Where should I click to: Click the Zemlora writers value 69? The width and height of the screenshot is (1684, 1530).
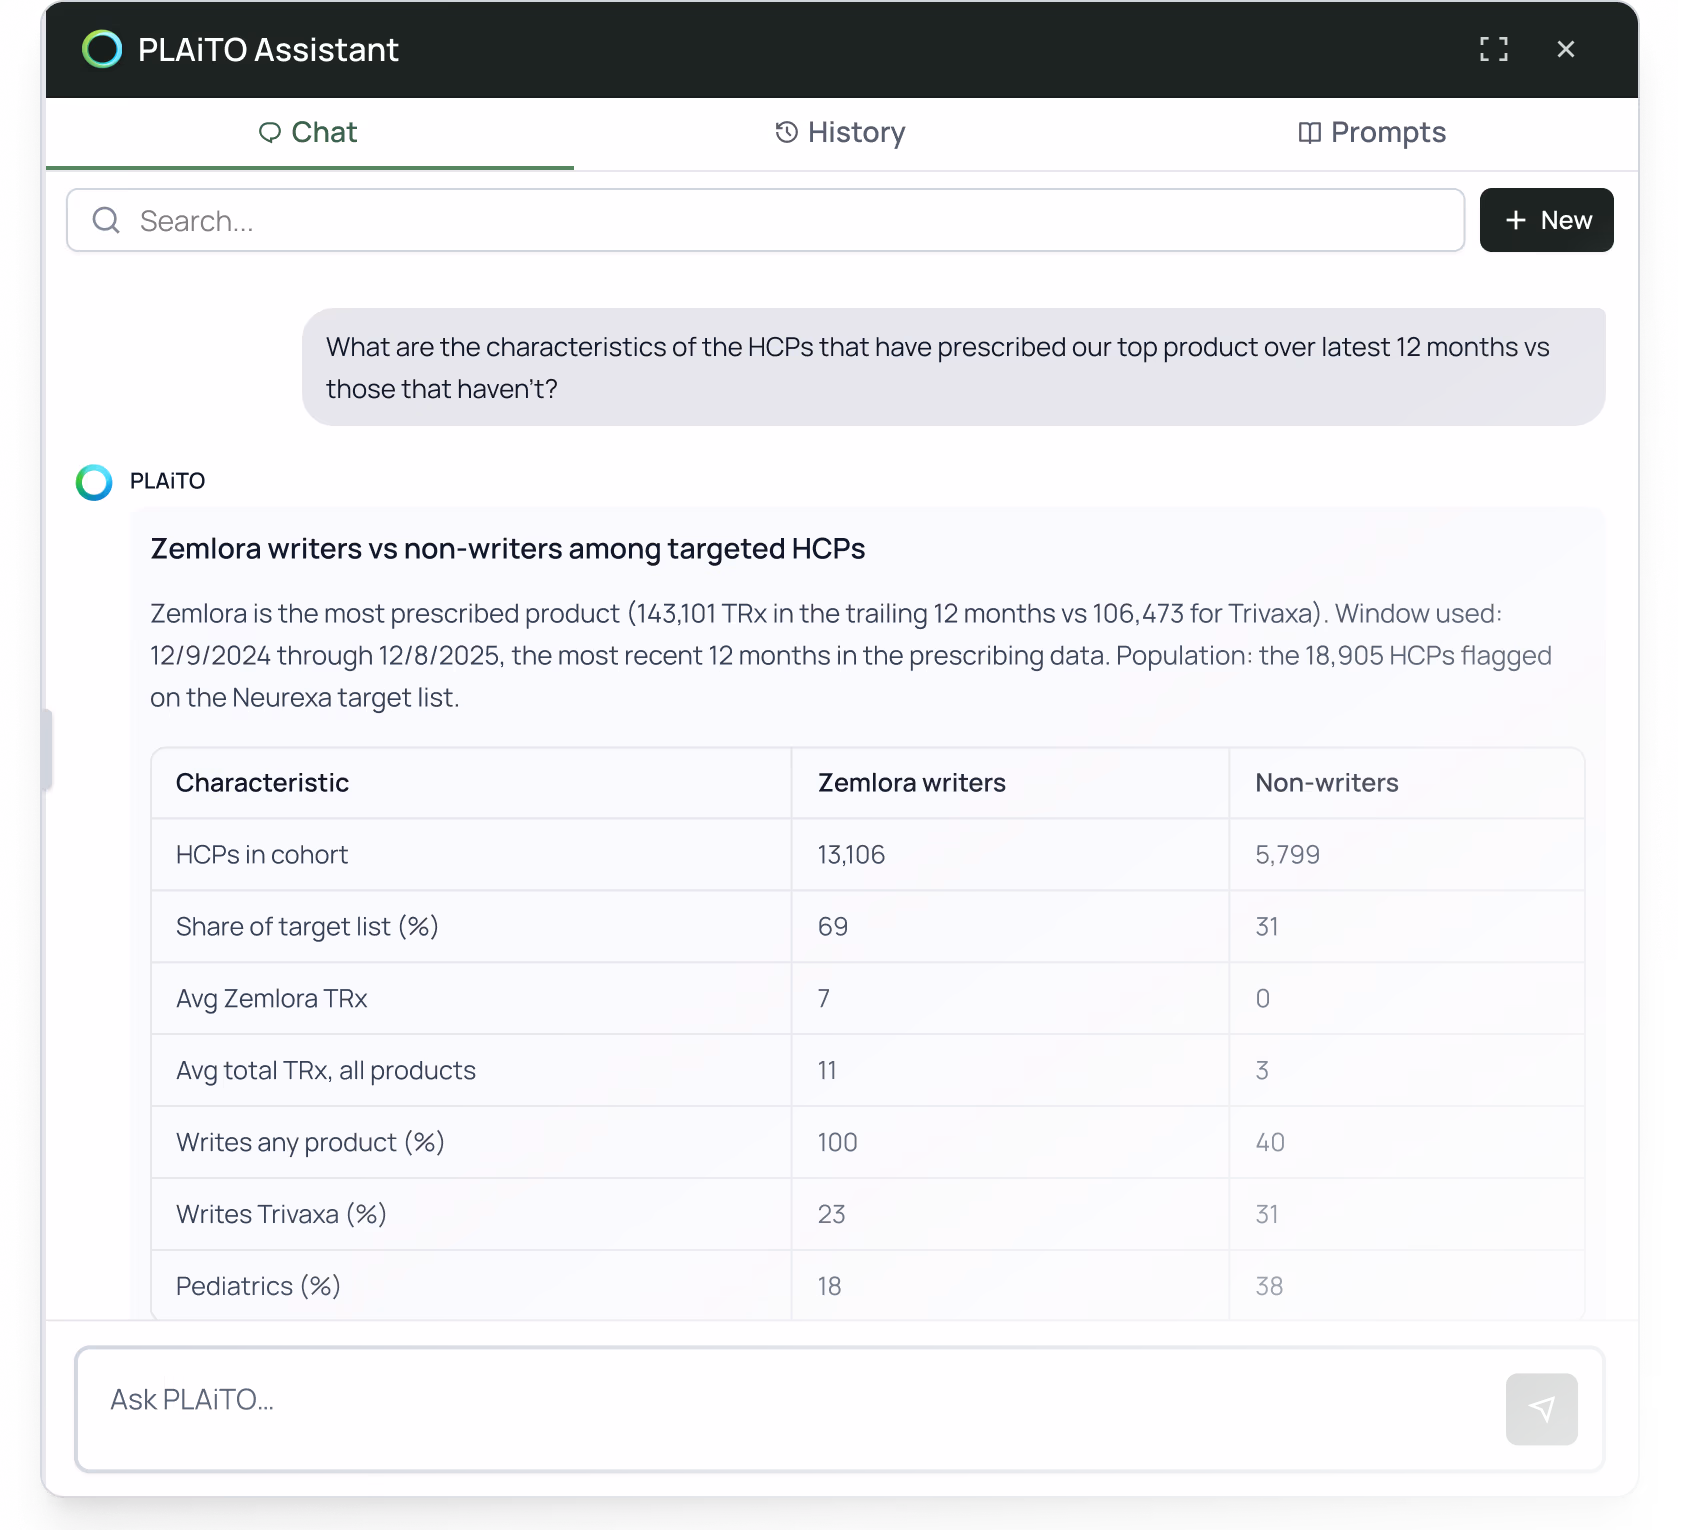[833, 927]
